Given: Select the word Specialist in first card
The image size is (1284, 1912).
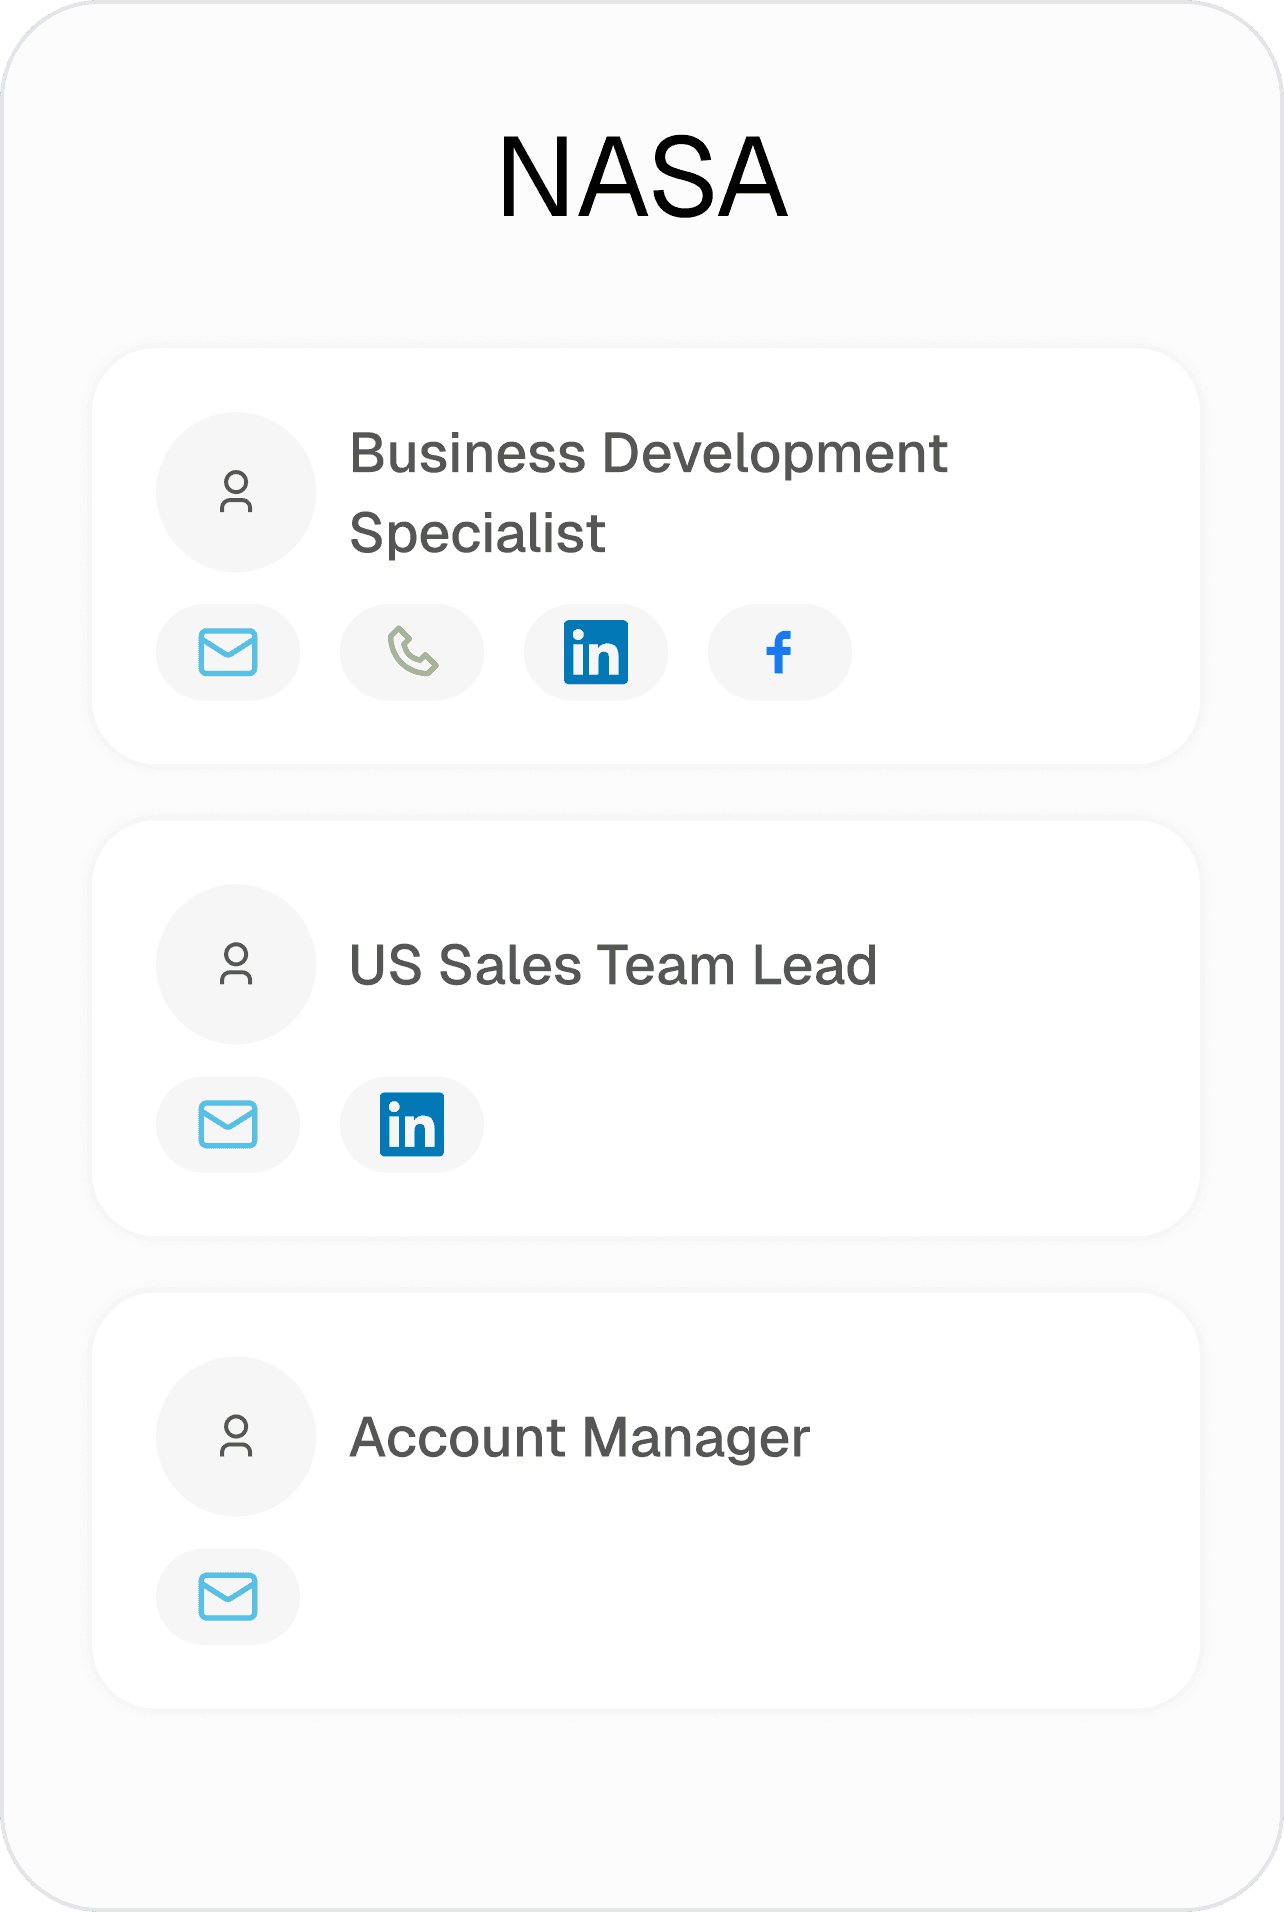Looking at the screenshot, I should point(478,533).
